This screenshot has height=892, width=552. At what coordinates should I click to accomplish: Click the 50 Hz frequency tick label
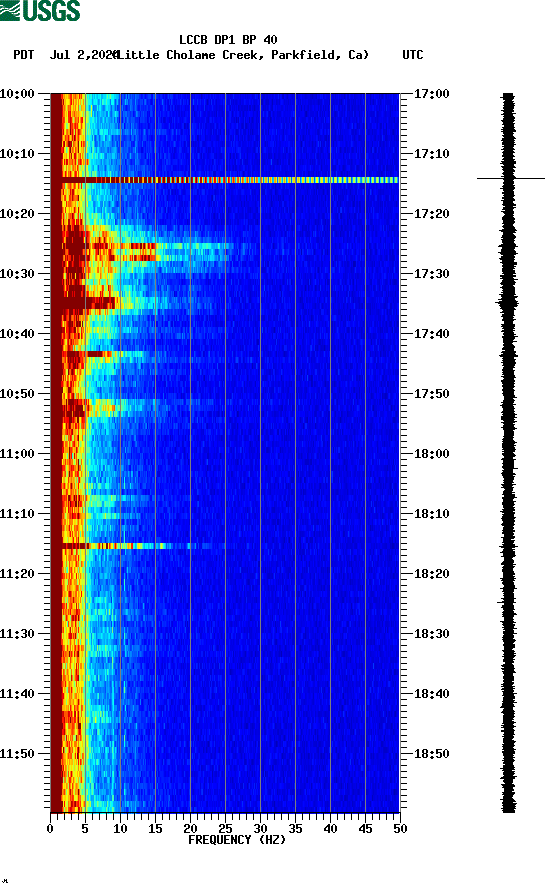tap(400, 829)
